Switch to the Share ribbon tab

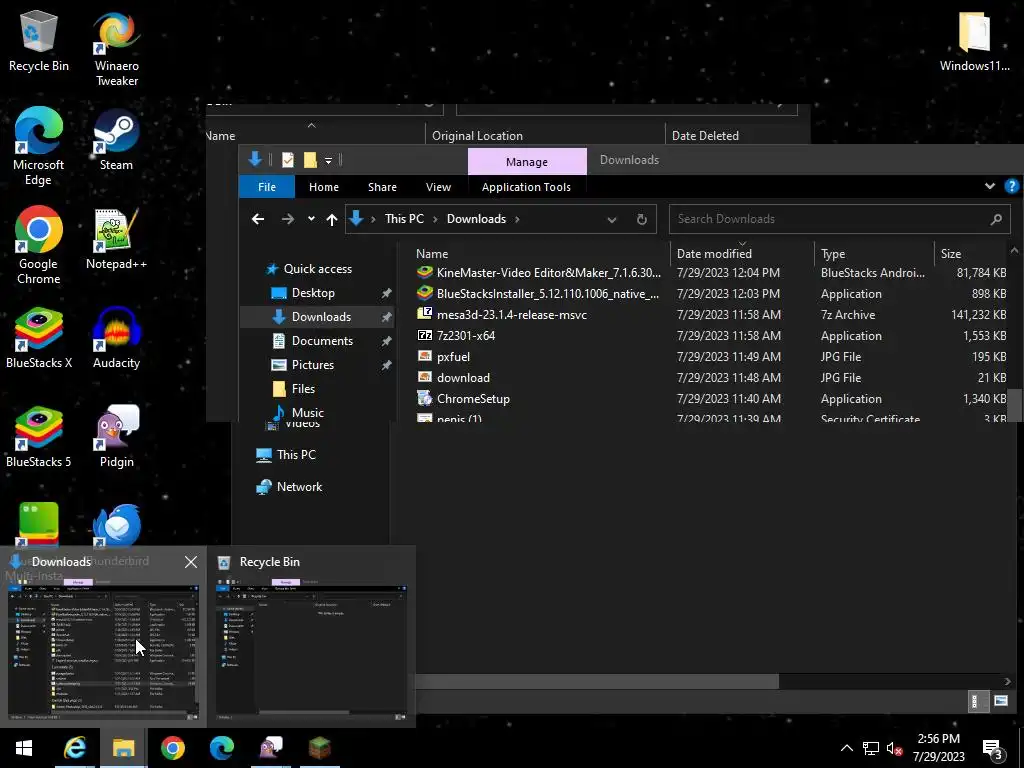(382, 187)
